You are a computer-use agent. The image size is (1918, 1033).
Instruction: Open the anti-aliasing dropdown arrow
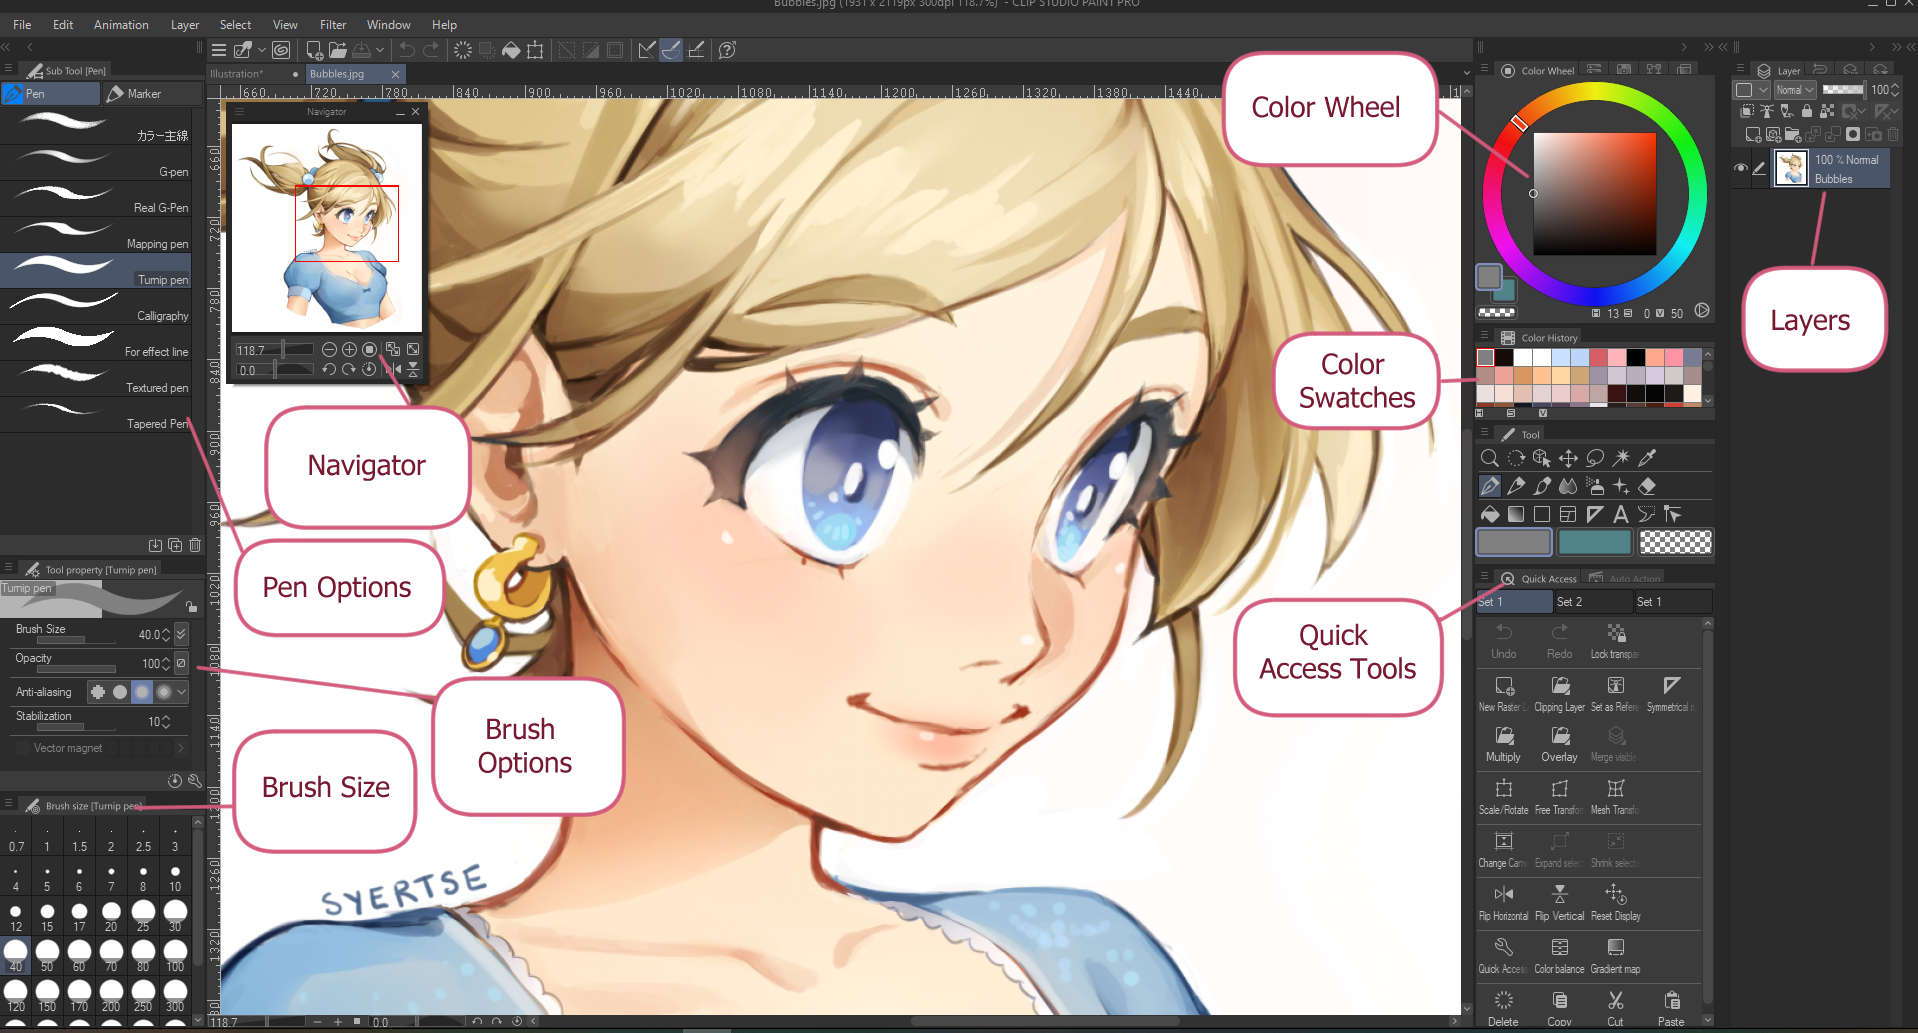coord(181,692)
